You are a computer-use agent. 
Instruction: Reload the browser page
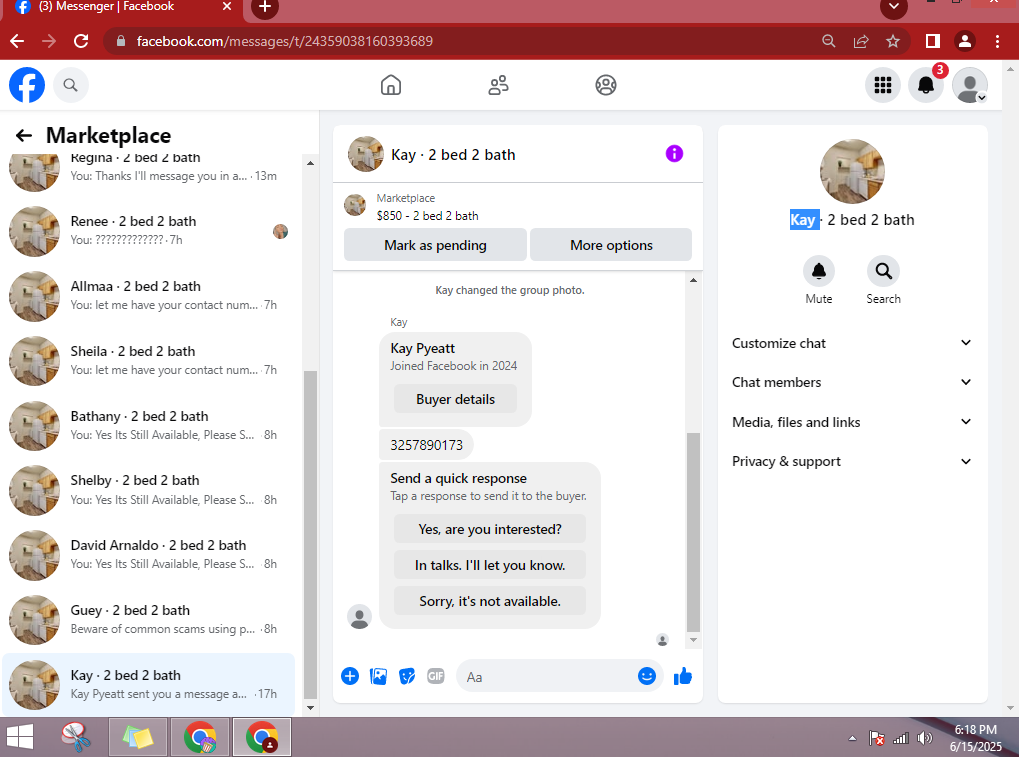click(x=81, y=41)
